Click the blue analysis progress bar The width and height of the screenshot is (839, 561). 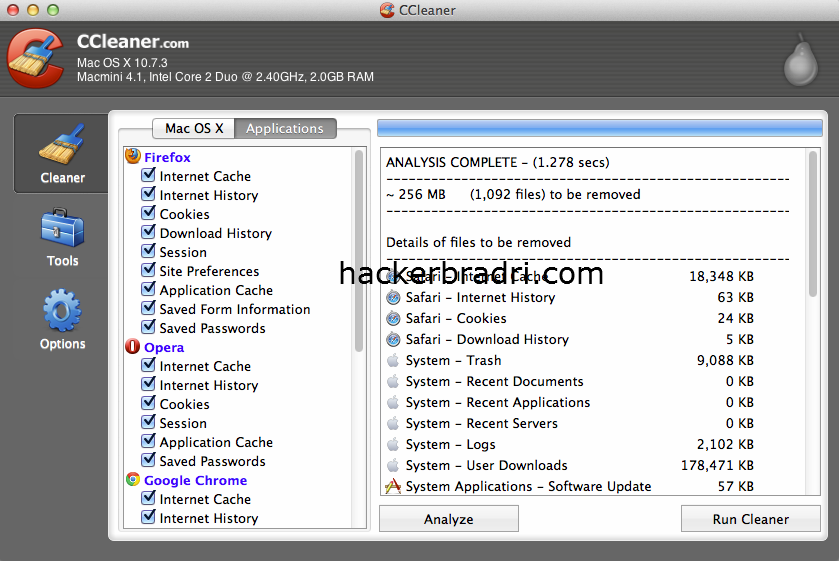599,128
